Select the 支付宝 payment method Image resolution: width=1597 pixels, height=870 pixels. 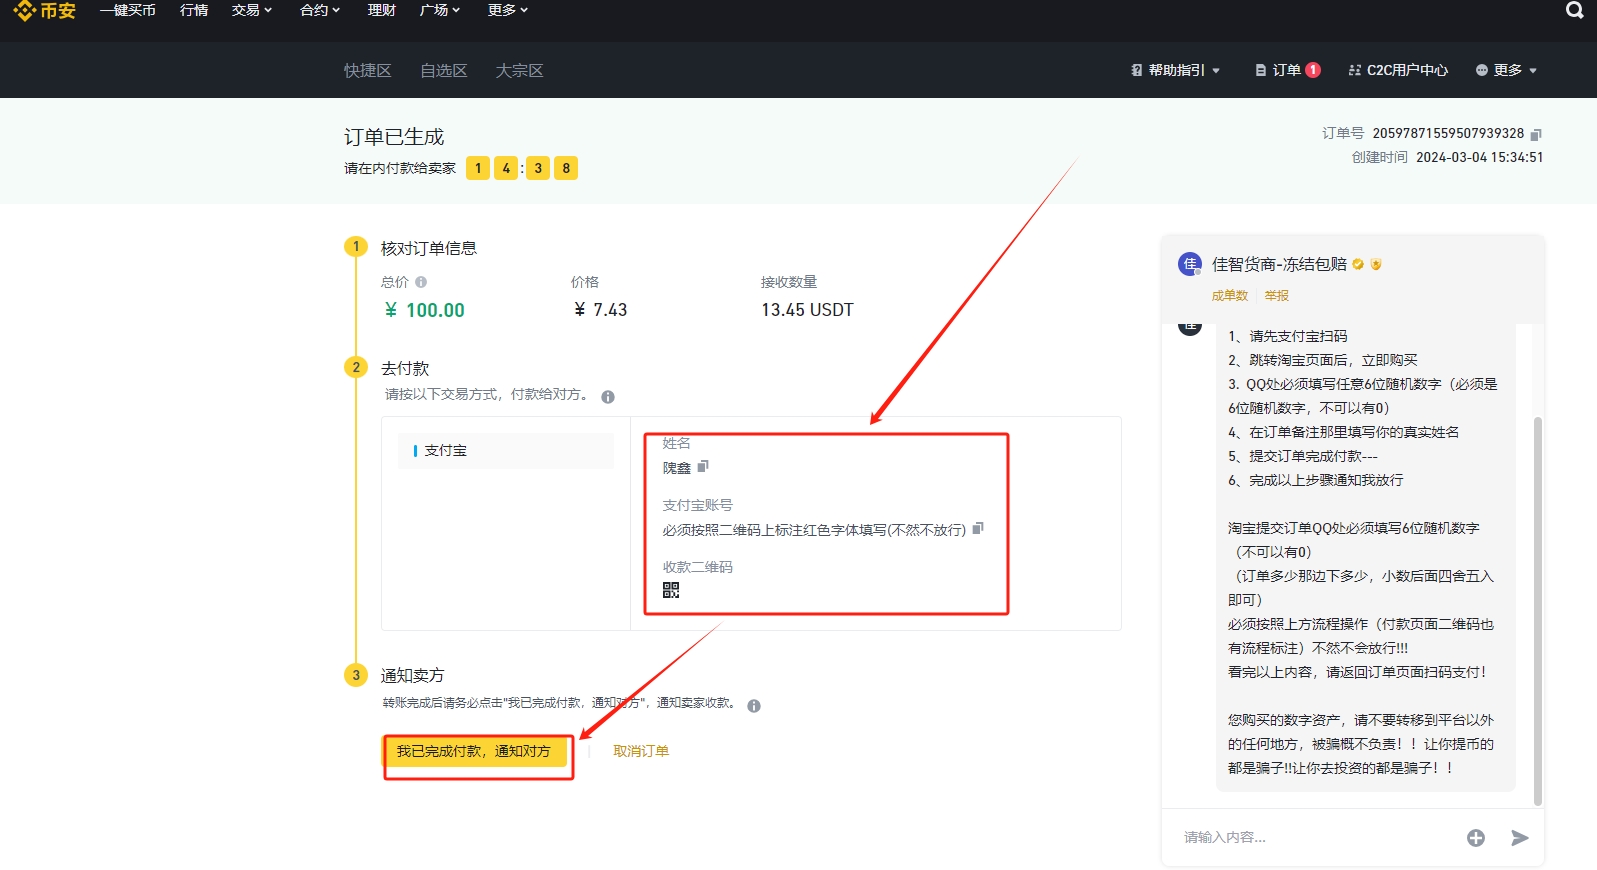pos(506,451)
